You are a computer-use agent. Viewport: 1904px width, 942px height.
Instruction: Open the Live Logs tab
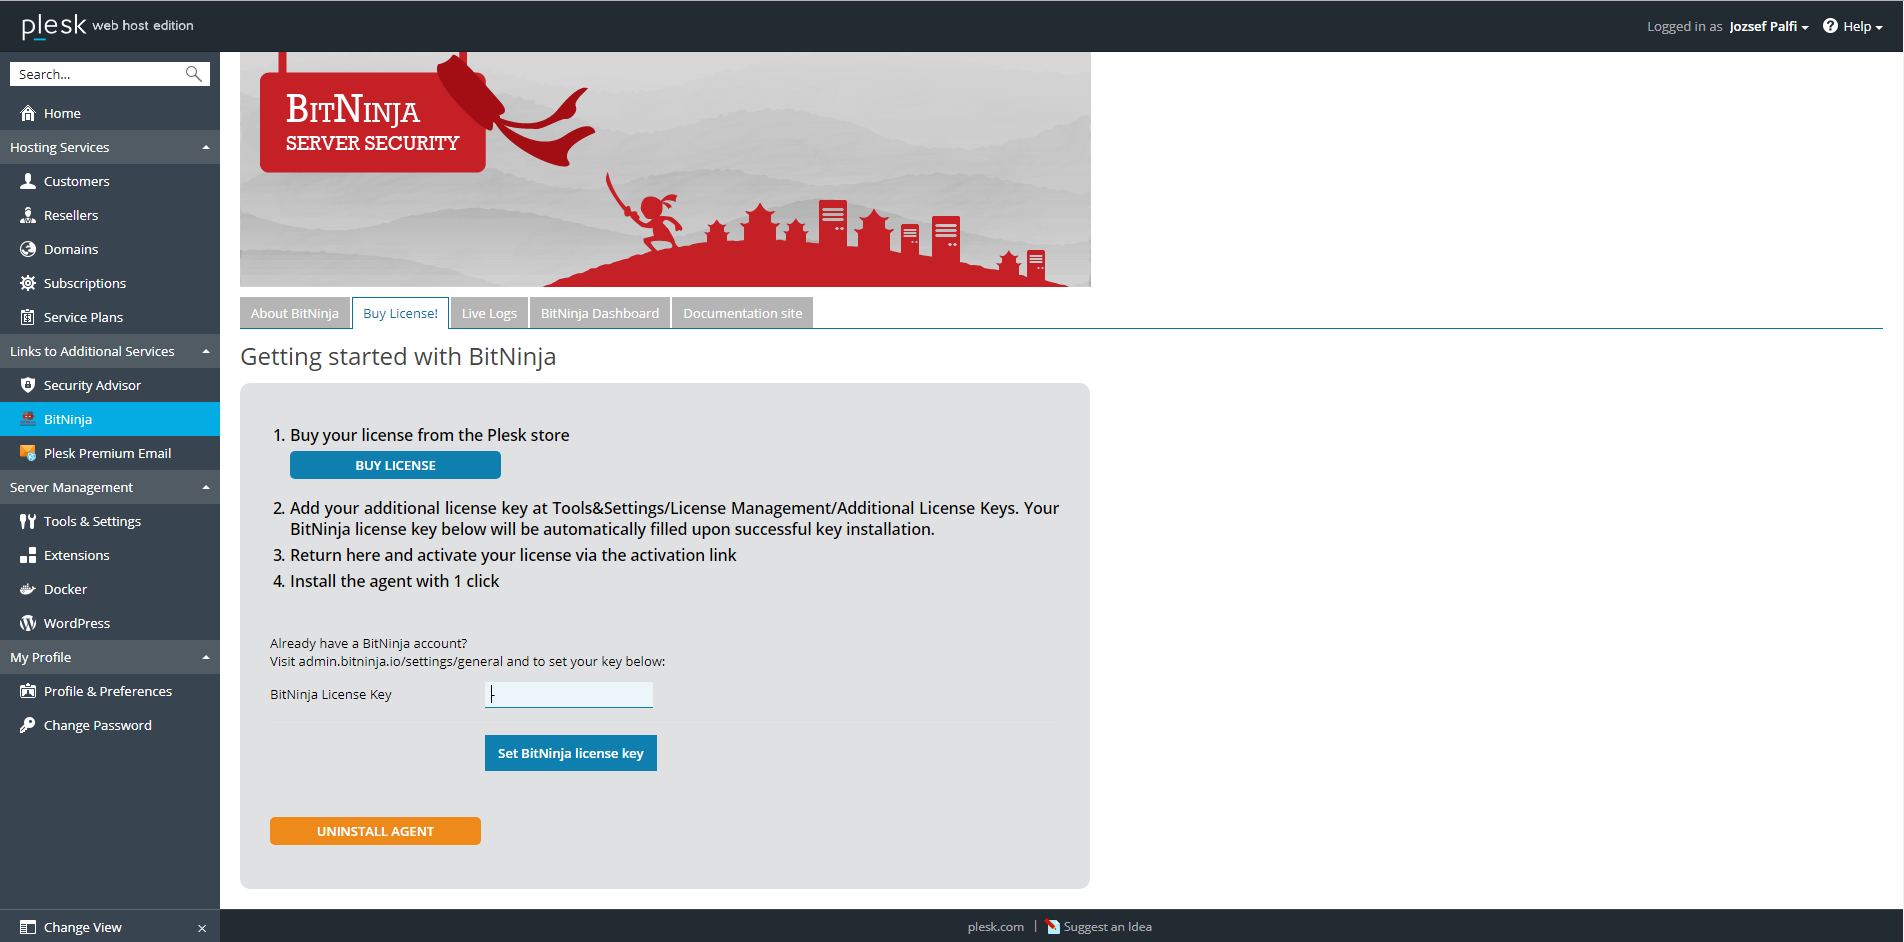click(x=489, y=313)
